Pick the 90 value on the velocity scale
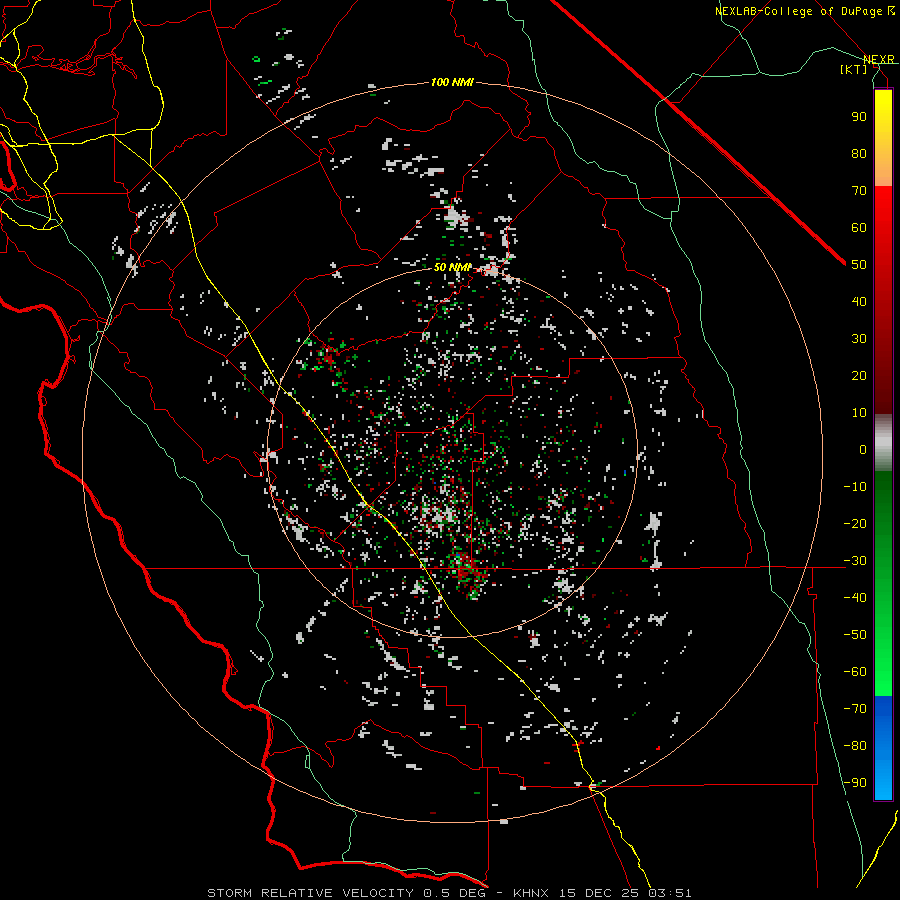 (859, 117)
